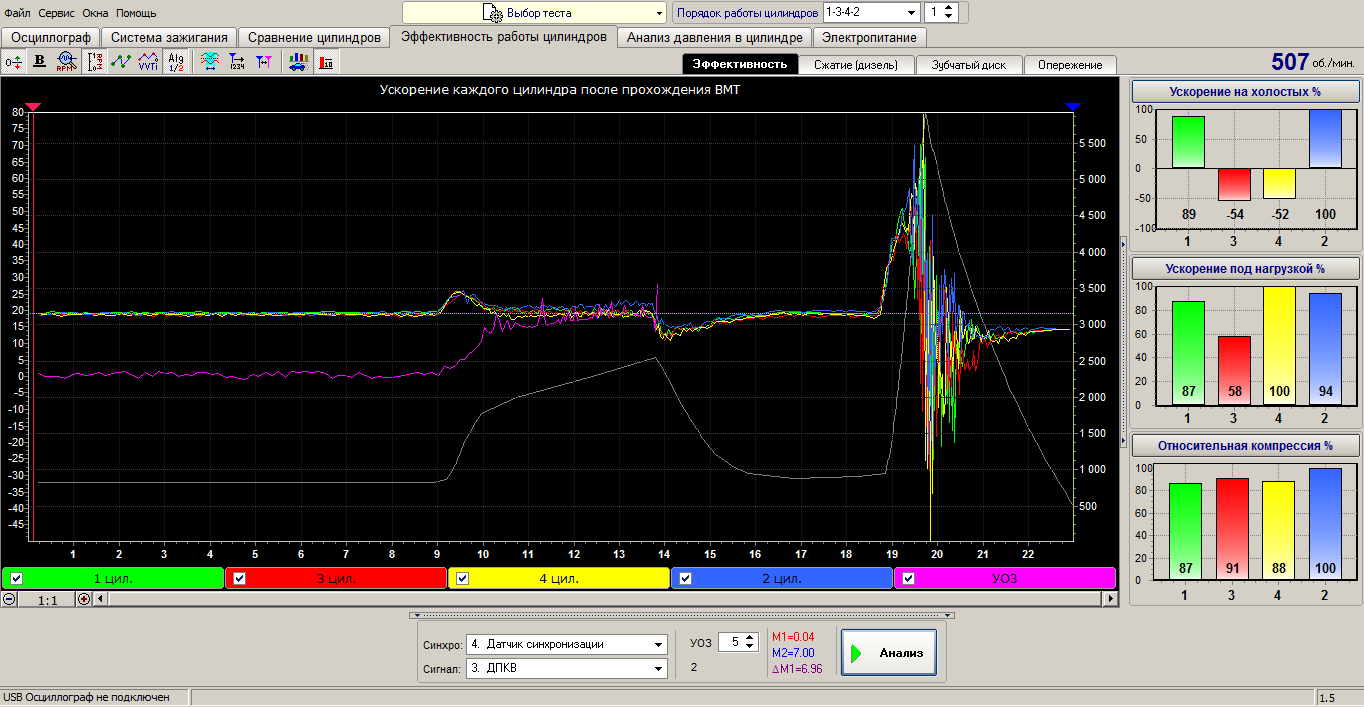Click the Ускорение на холостых % header
This screenshot has width=1364, height=707.
point(1245,92)
